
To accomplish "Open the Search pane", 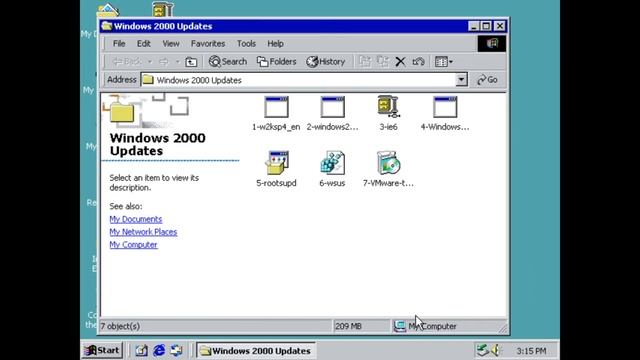I will pos(228,62).
